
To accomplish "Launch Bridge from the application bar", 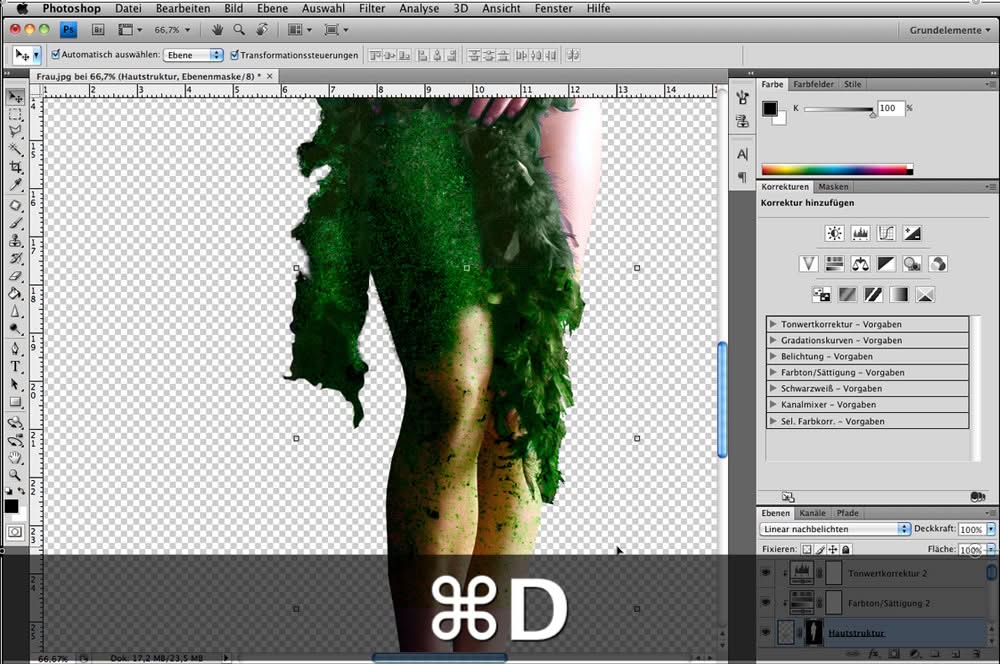I will [98, 30].
